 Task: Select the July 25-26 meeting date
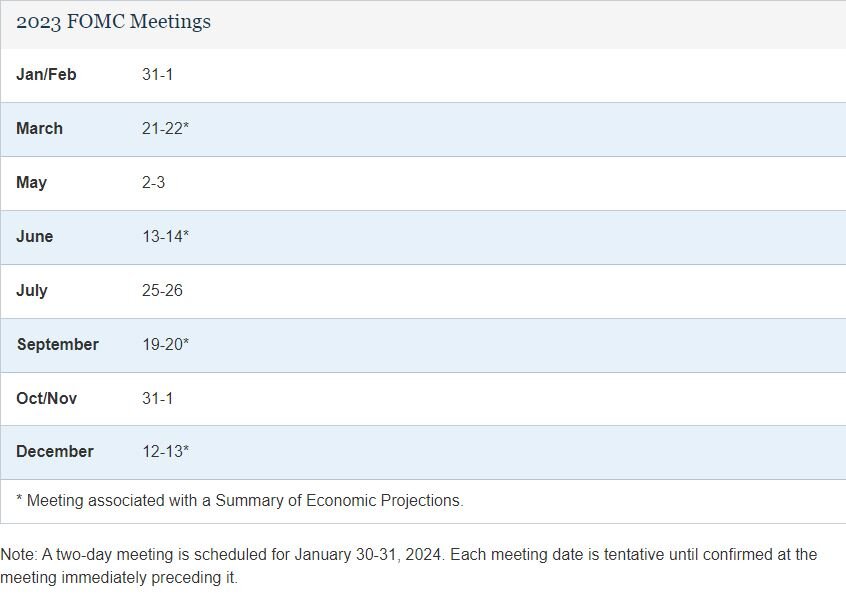tap(162, 291)
